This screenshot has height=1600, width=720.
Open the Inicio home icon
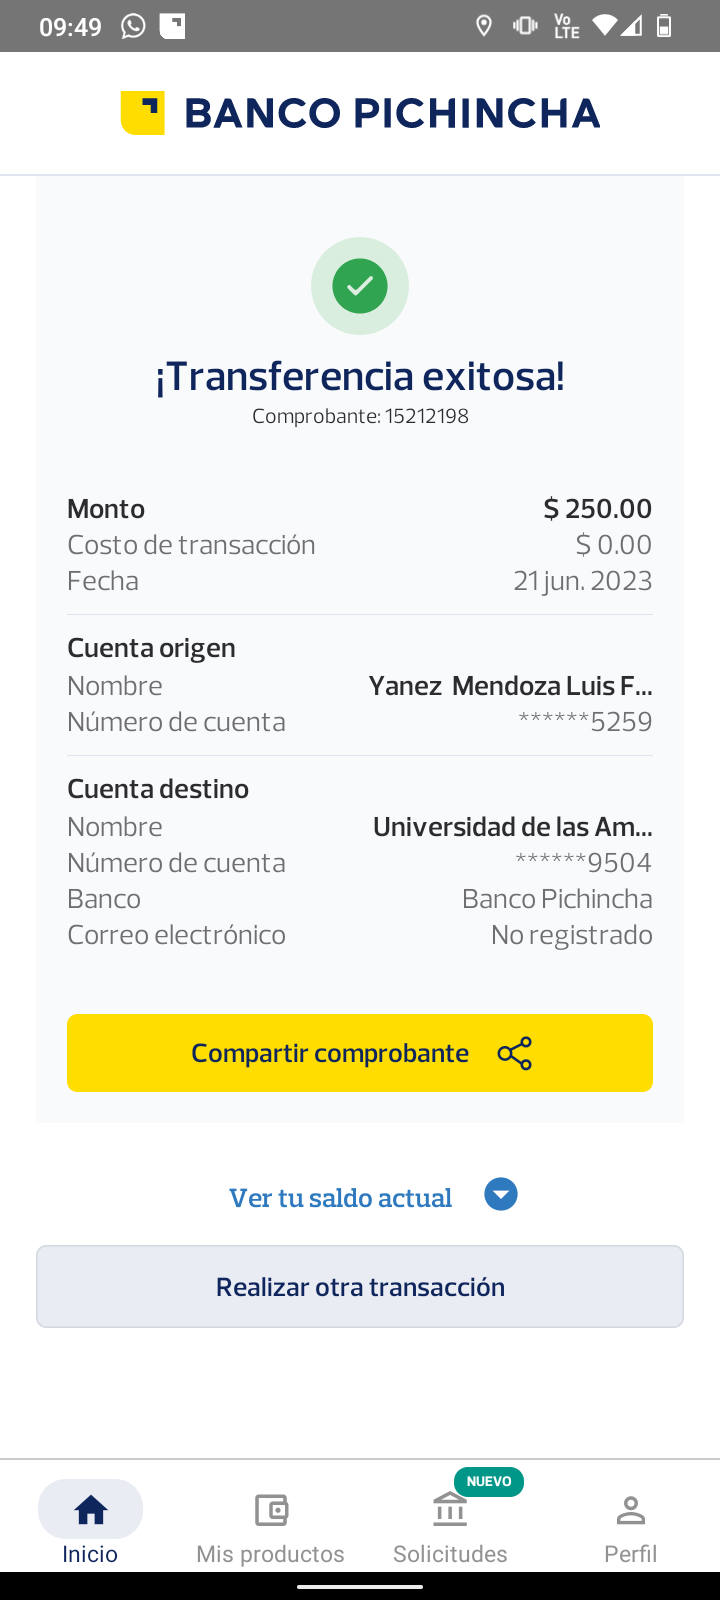90,1509
